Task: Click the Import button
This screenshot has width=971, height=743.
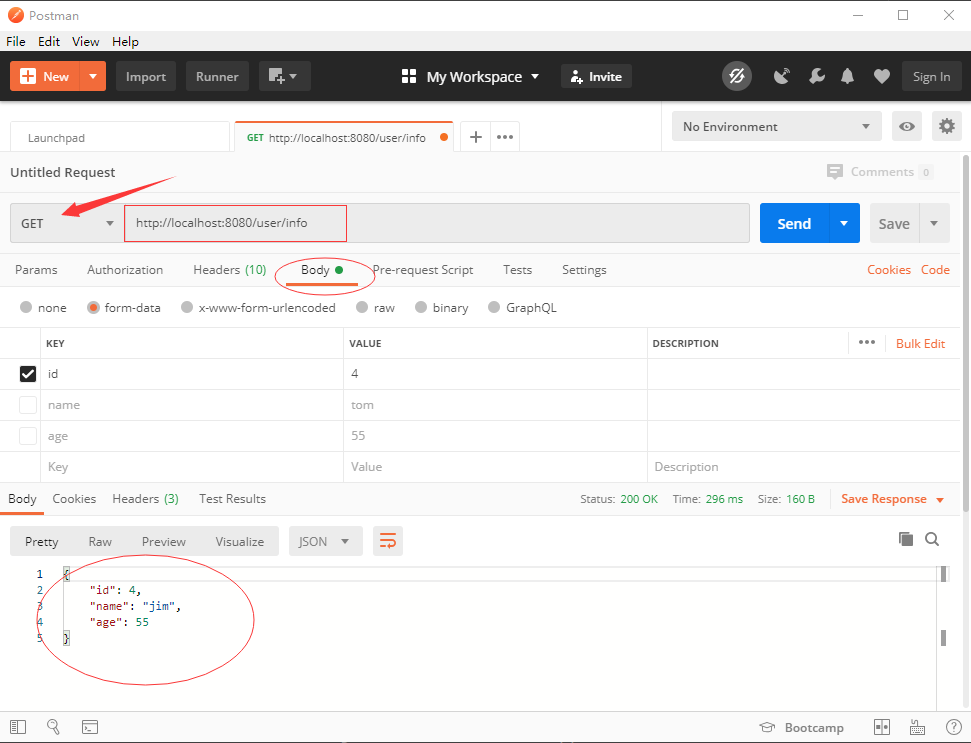Action: coord(146,76)
